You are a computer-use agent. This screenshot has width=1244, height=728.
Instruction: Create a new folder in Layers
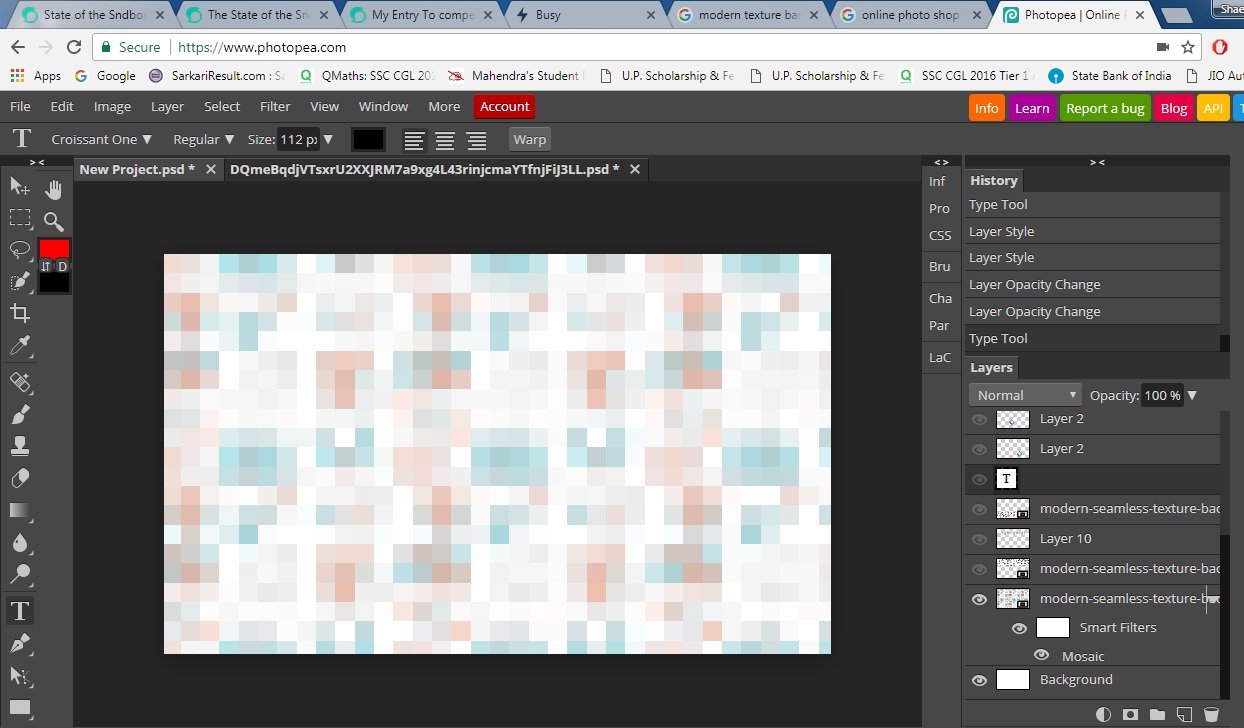[x=1158, y=714]
